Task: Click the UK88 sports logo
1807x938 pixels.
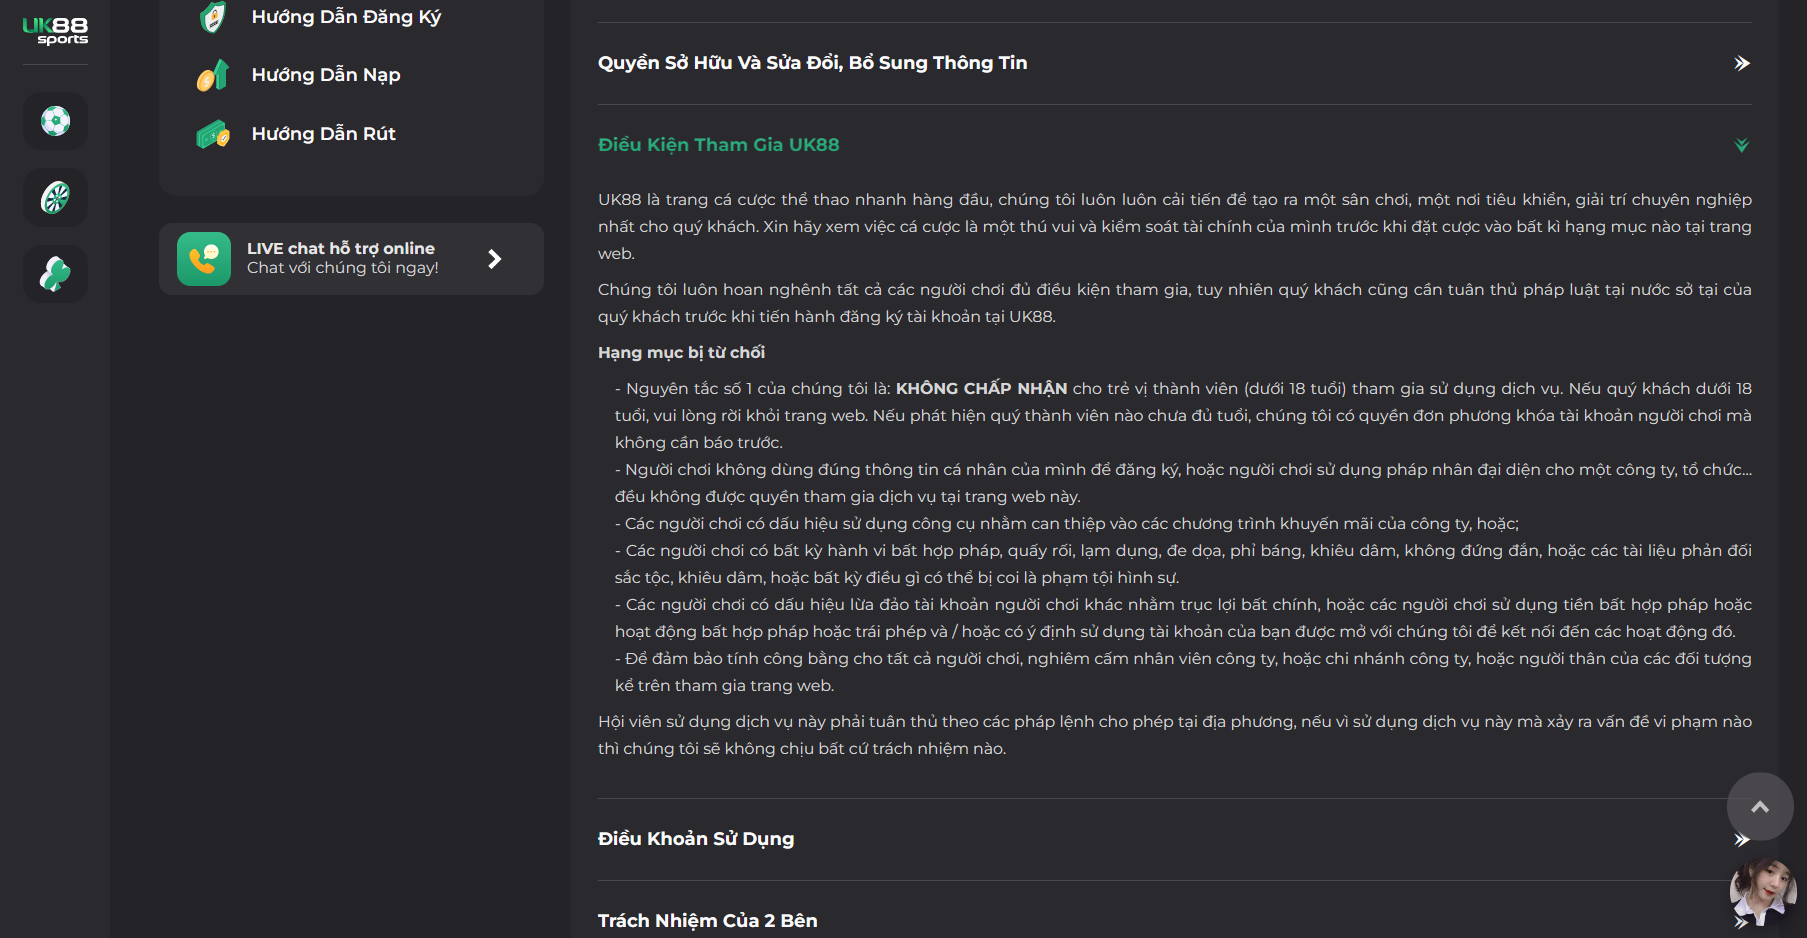Action: (55, 31)
